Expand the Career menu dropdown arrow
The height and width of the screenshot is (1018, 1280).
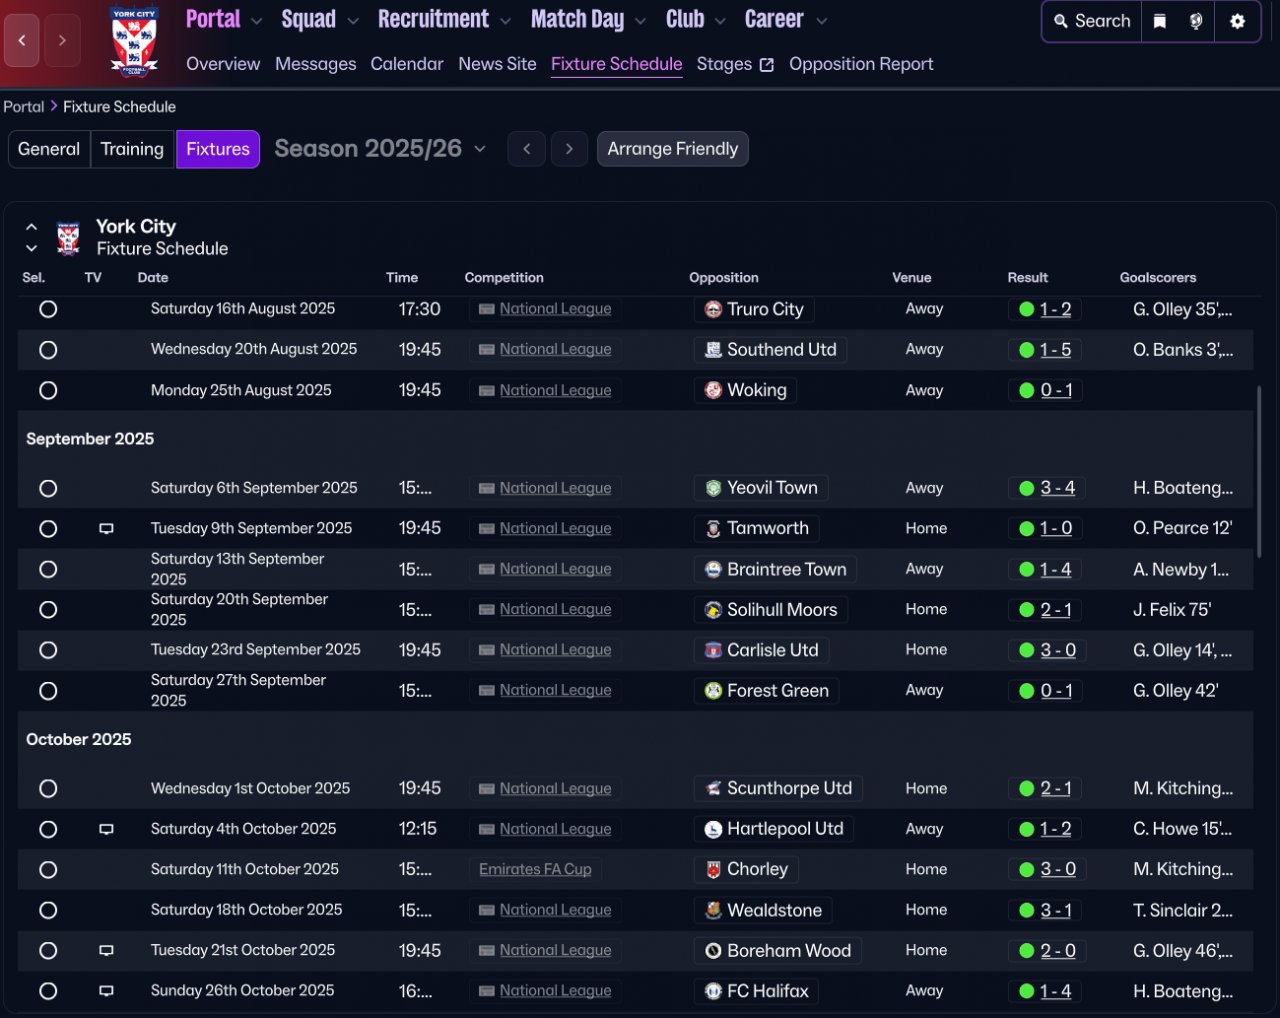(821, 21)
